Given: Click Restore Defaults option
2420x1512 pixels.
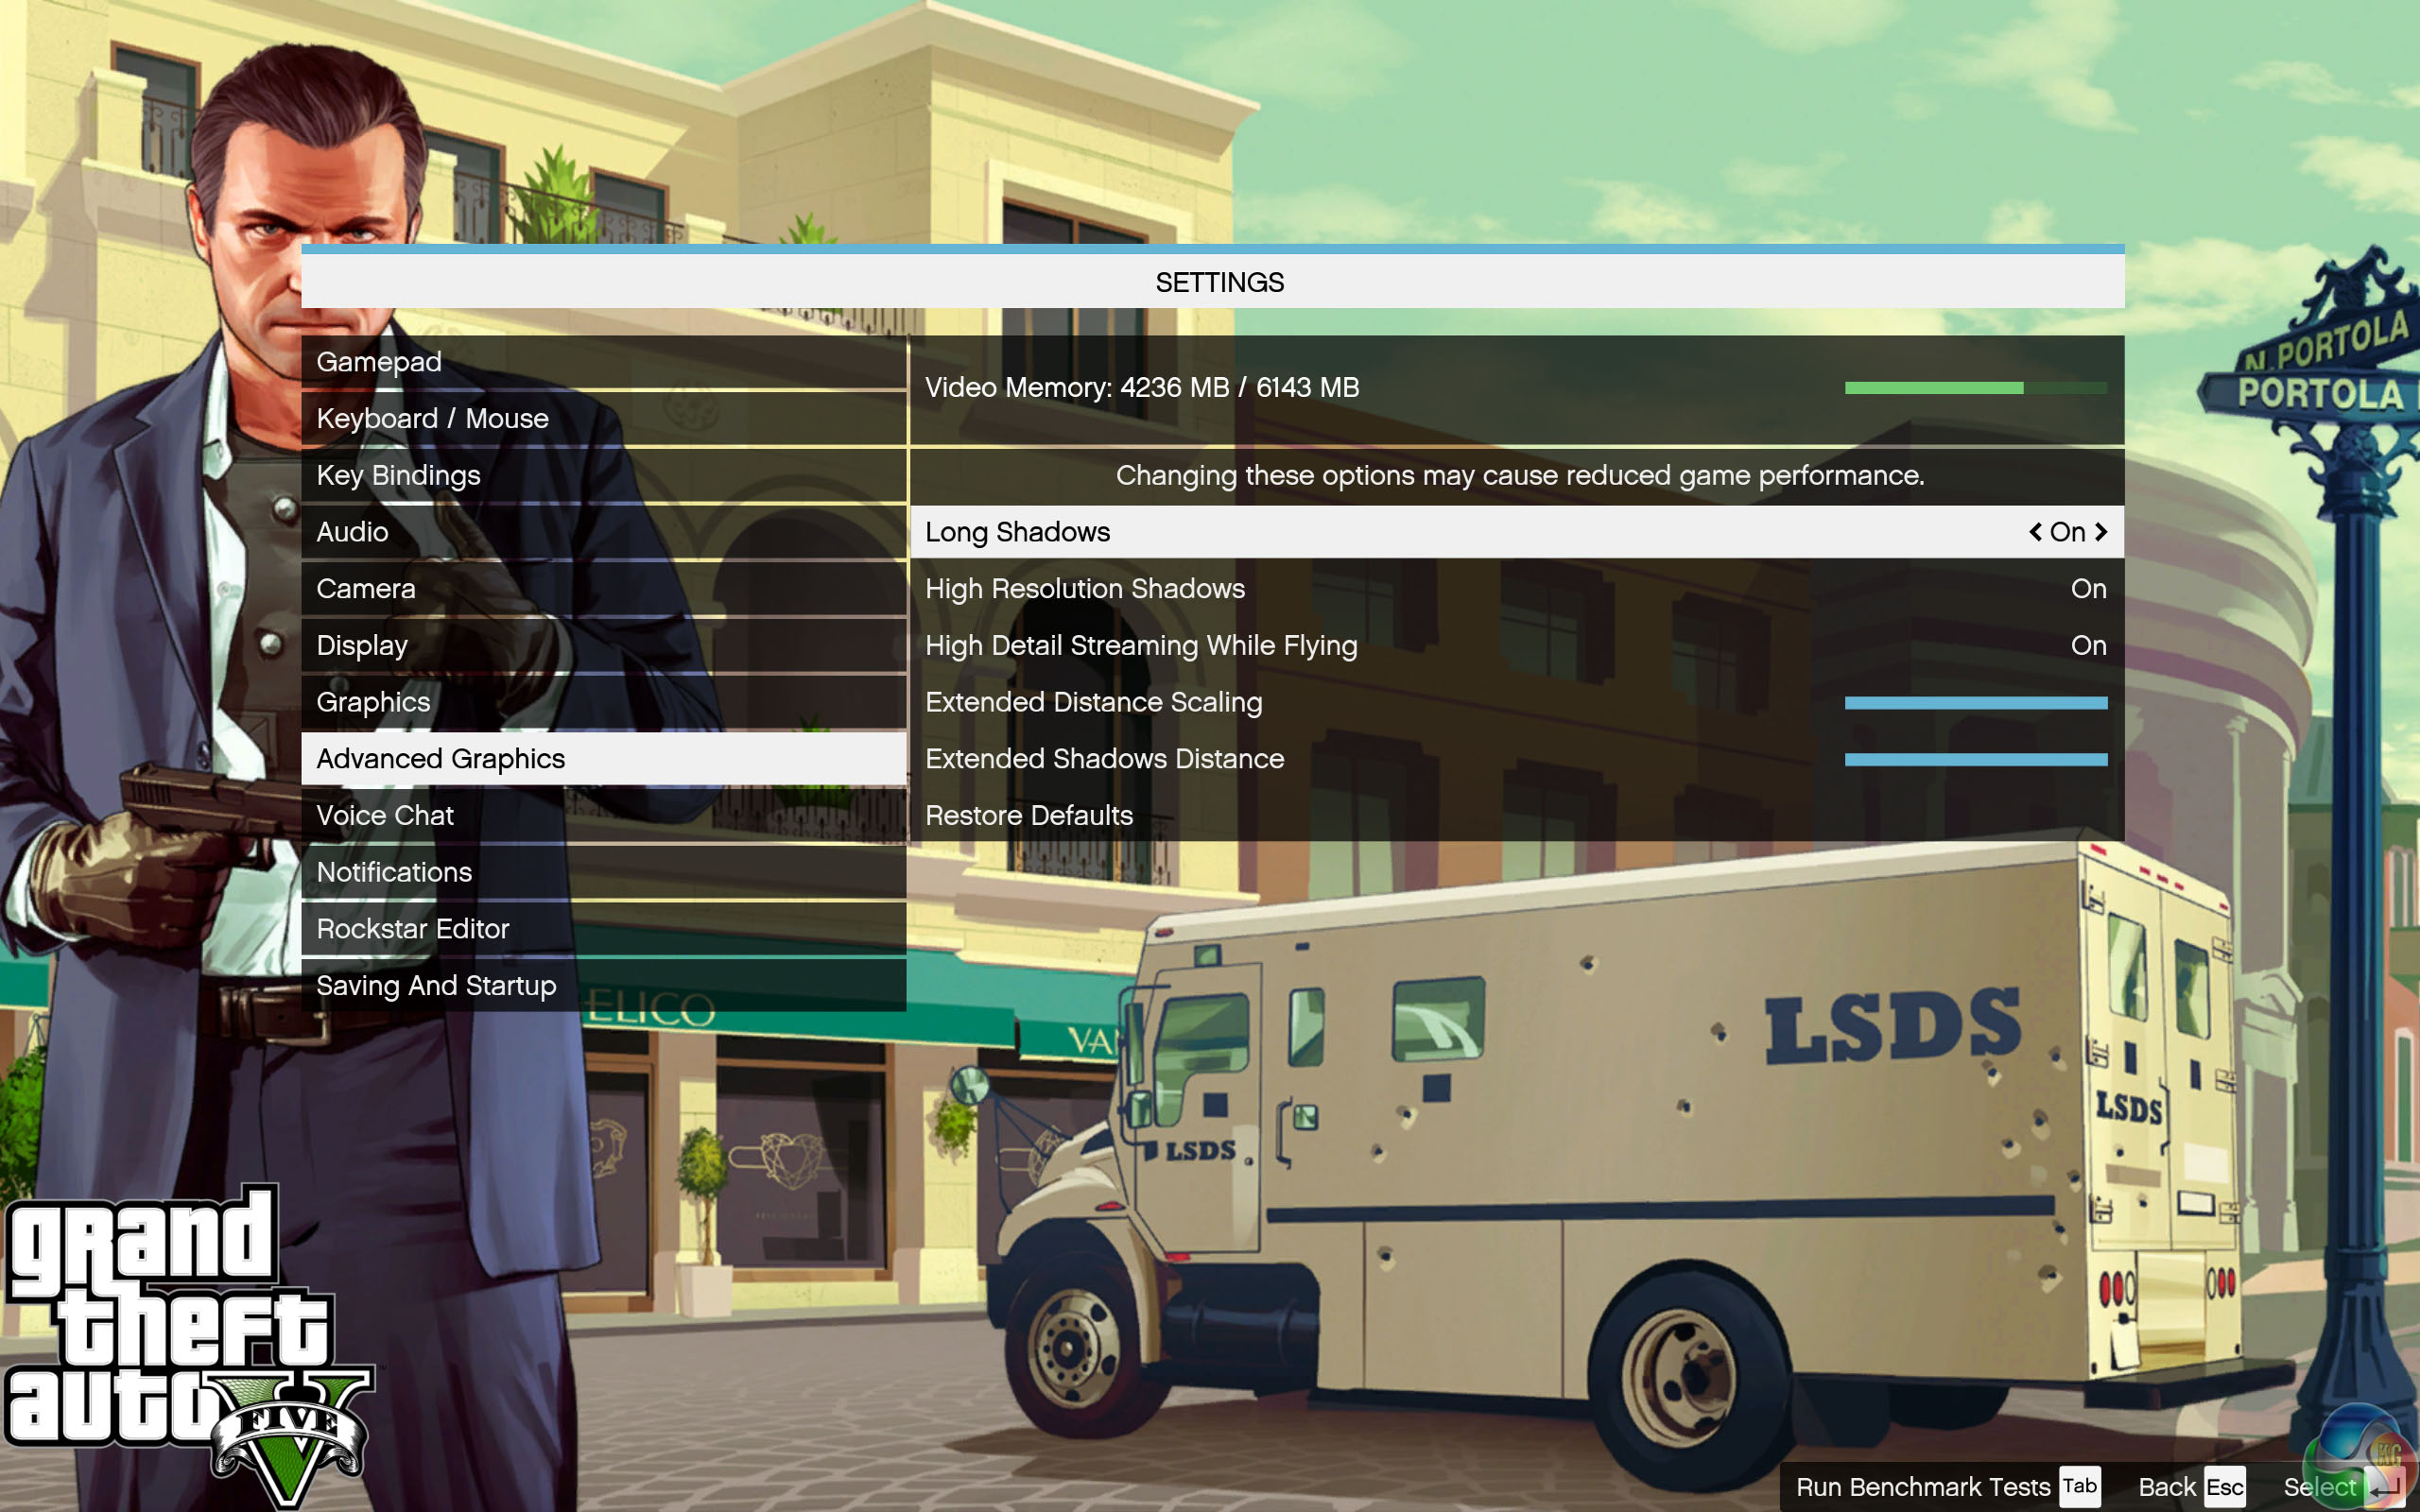Looking at the screenshot, I should point(1029,816).
